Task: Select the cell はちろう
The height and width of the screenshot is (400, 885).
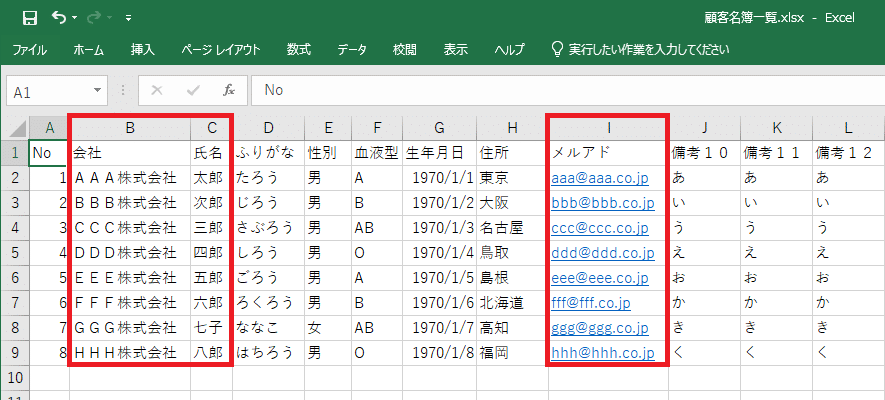Action: (x=269, y=353)
